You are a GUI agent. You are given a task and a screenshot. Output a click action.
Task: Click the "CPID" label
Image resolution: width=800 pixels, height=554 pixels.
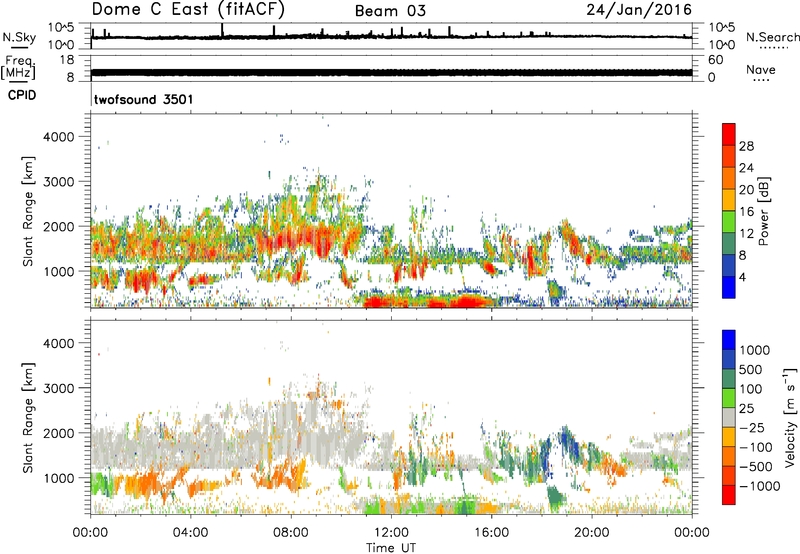pos(22,95)
